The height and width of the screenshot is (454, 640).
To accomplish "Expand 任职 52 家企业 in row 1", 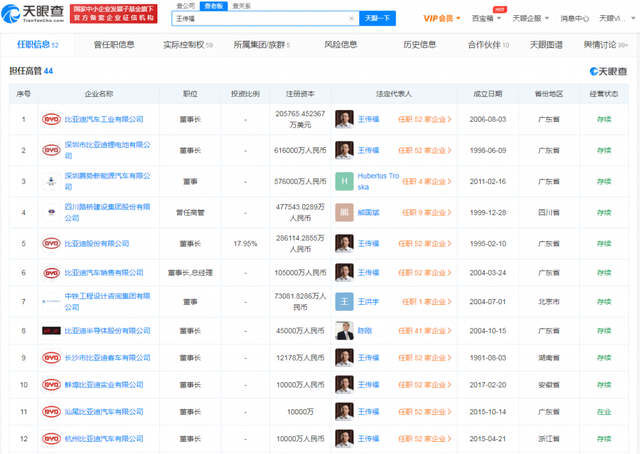I will click(424, 119).
